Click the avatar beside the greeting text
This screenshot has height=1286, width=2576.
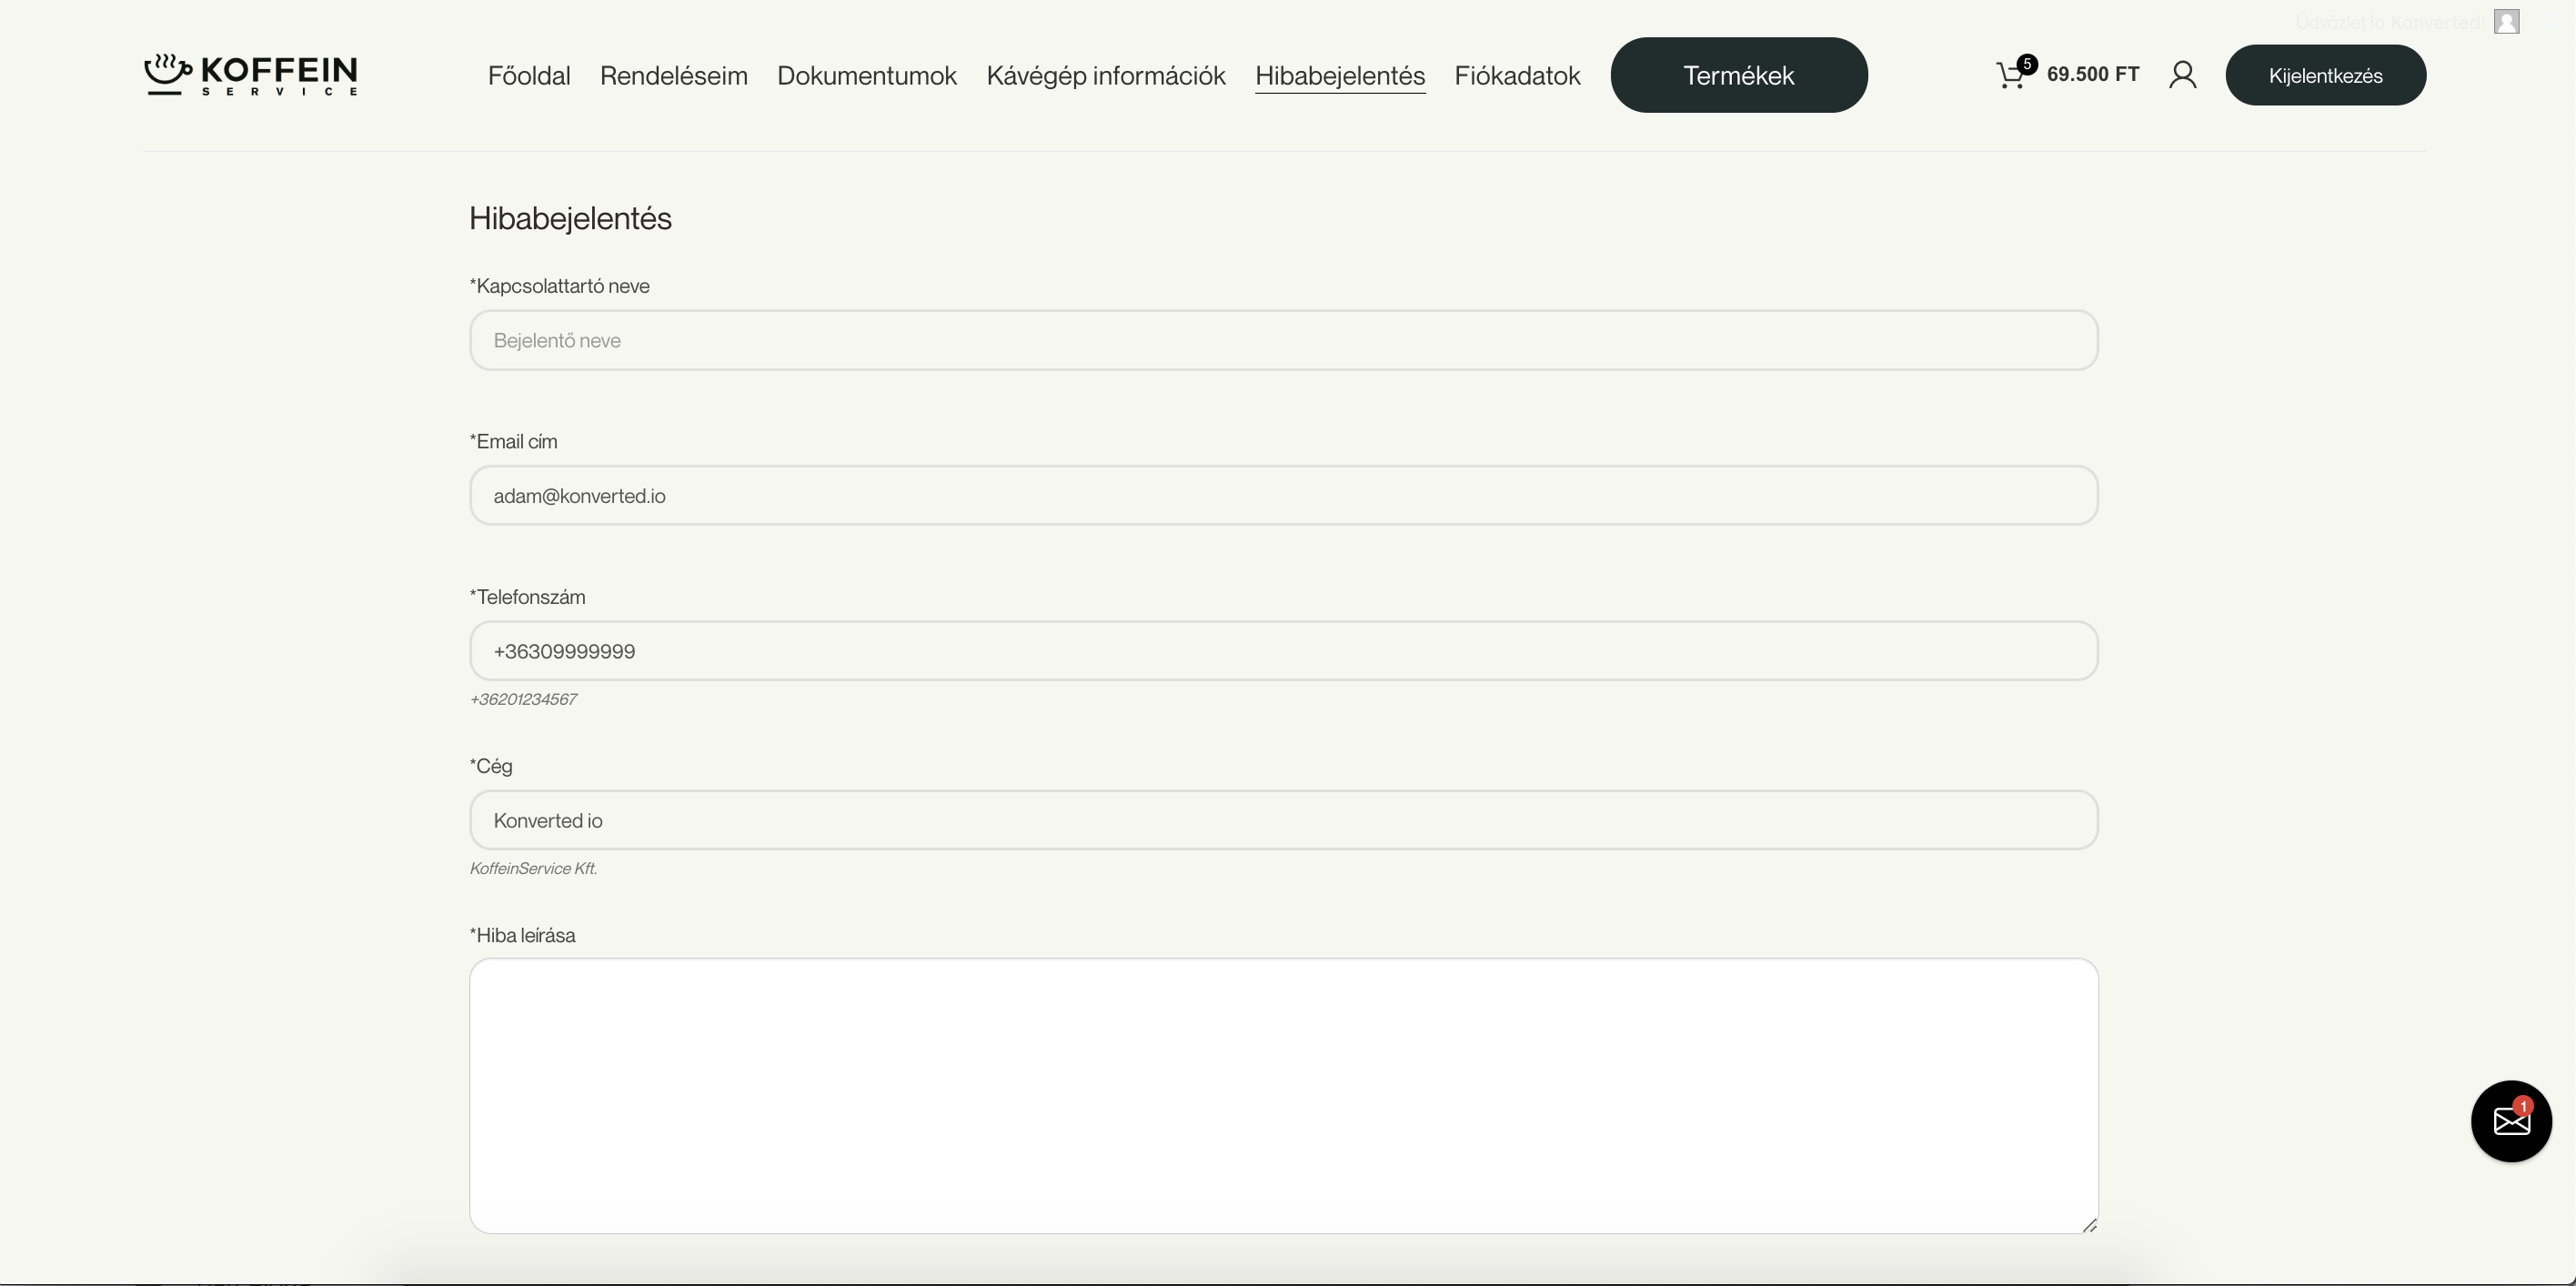pos(2506,22)
